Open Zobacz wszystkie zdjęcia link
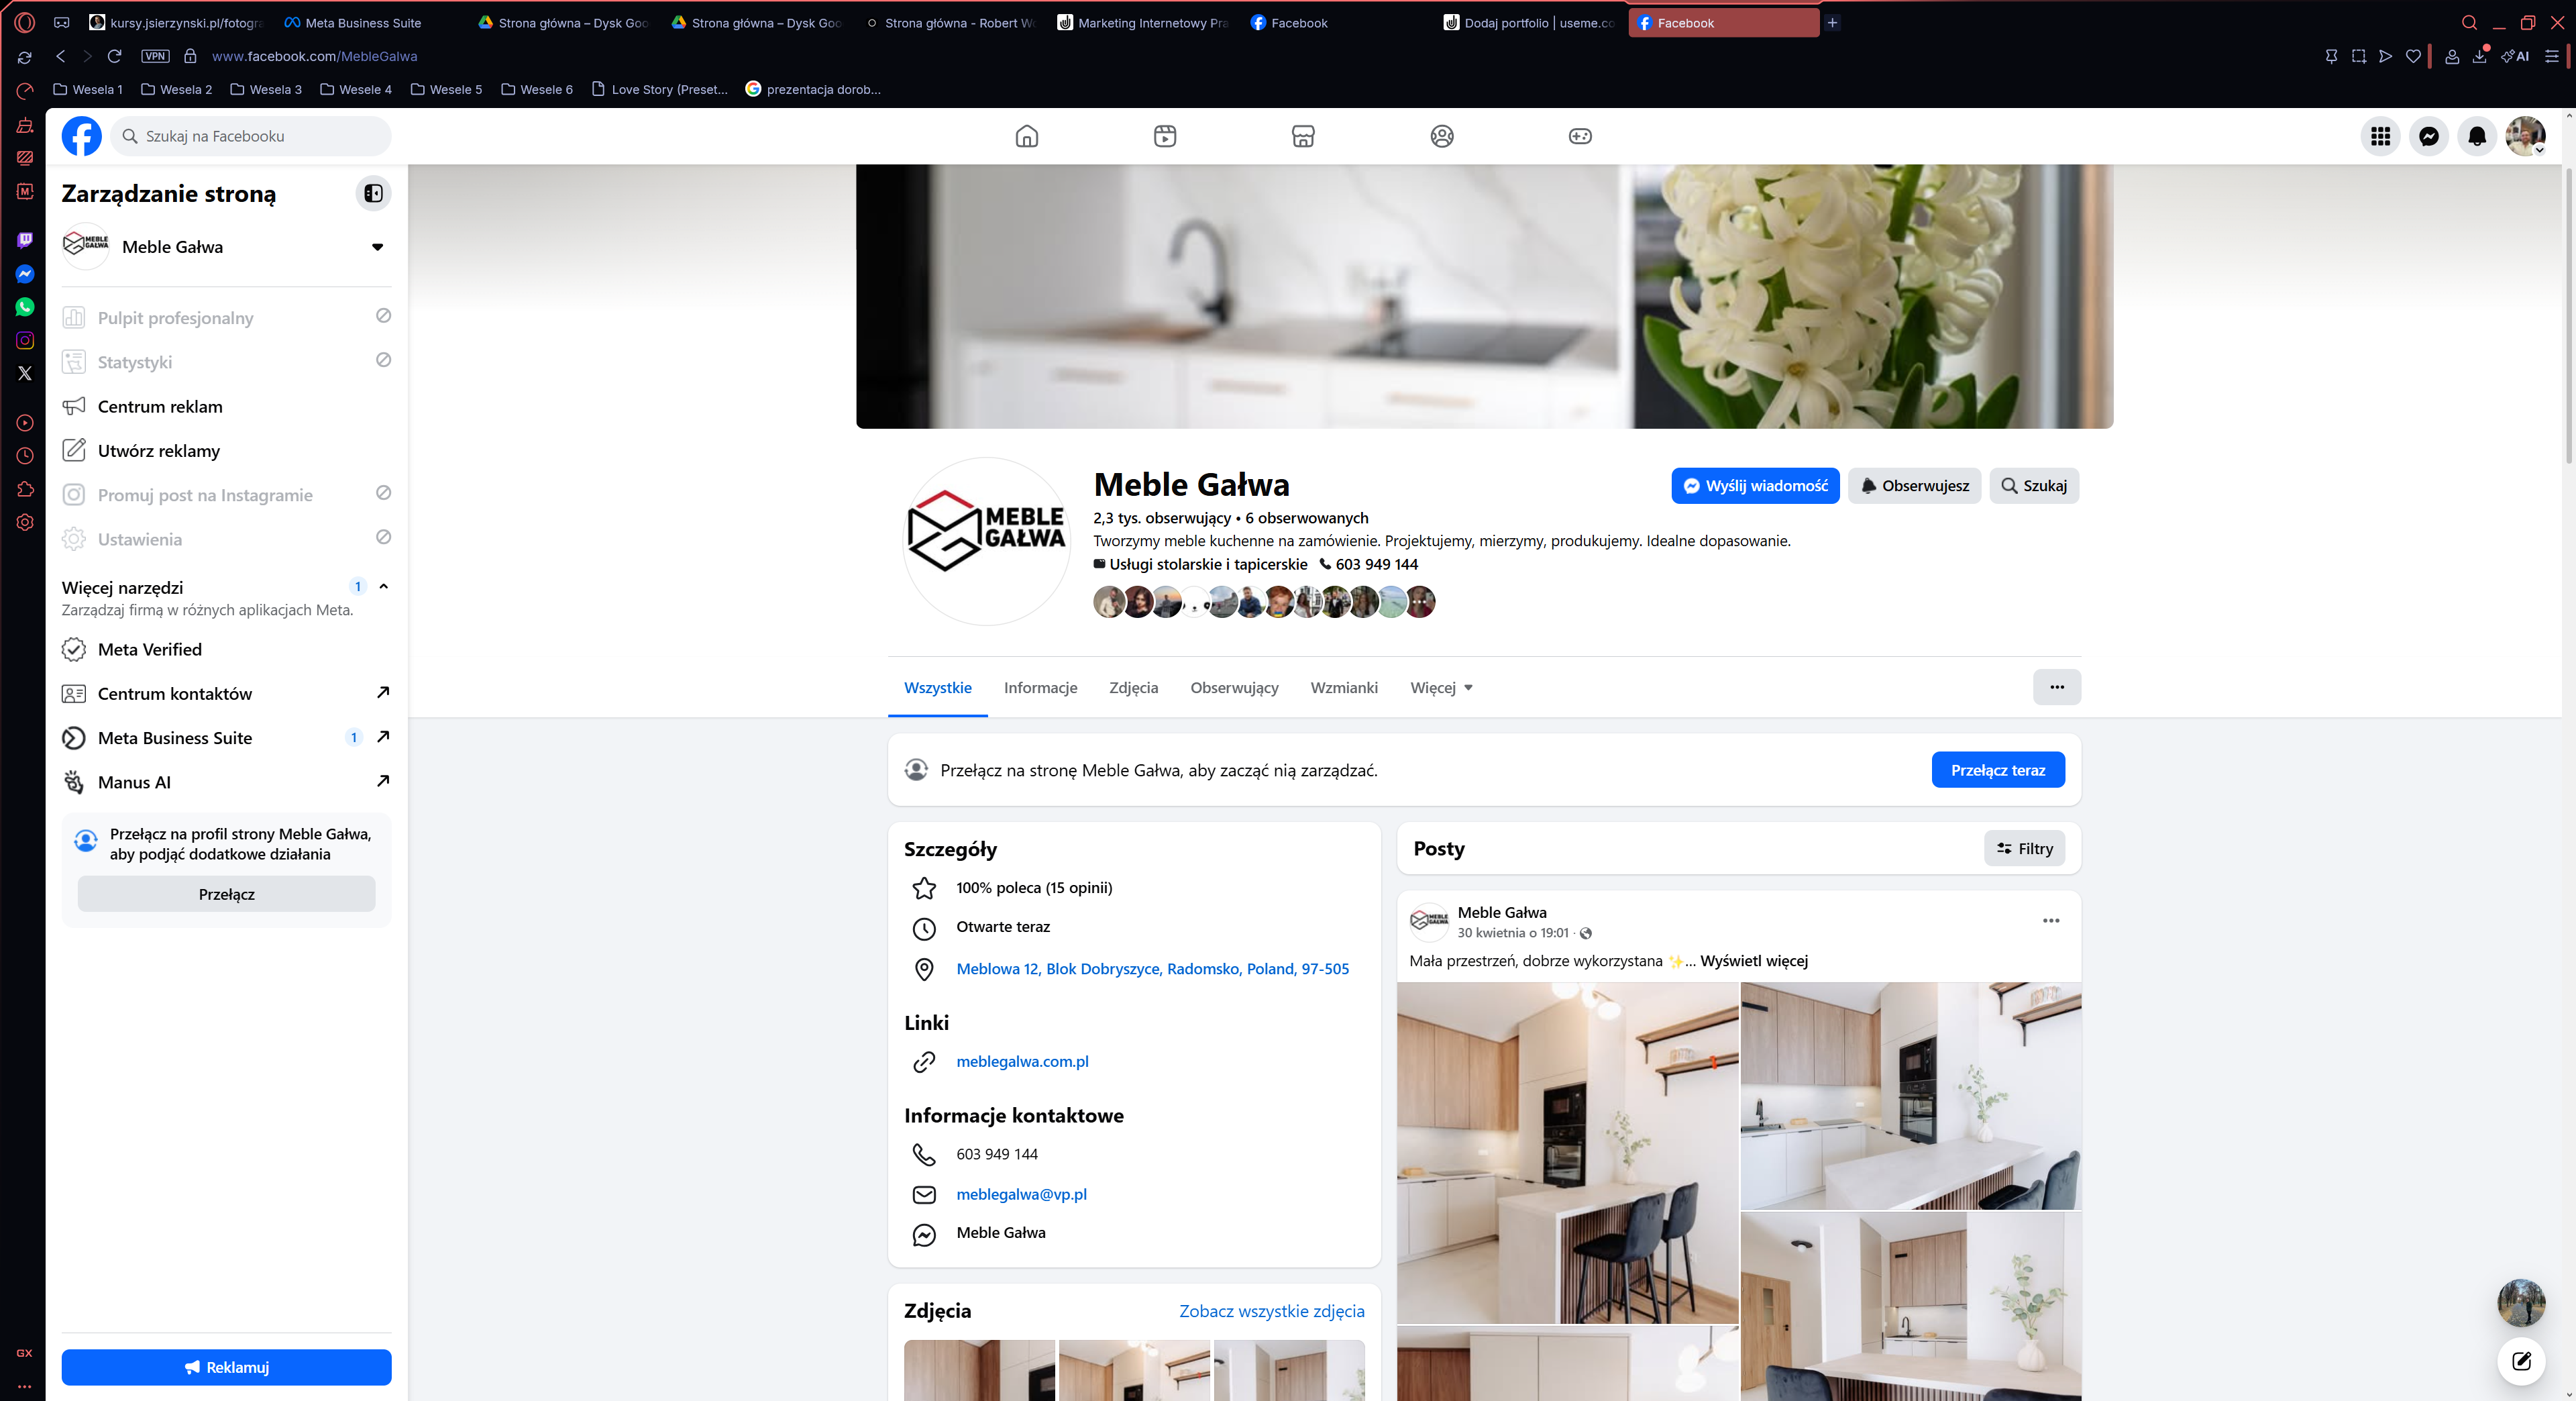Image resolution: width=2576 pixels, height=1401 pixels. [x=1272, y=1311]
